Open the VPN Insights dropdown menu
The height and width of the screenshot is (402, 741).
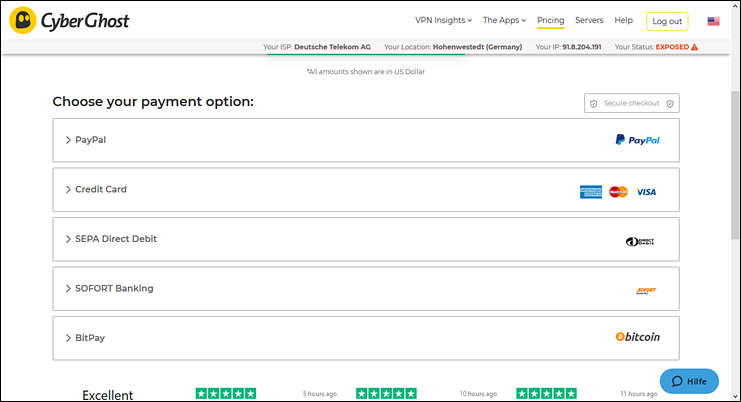[x=443, y=20]
